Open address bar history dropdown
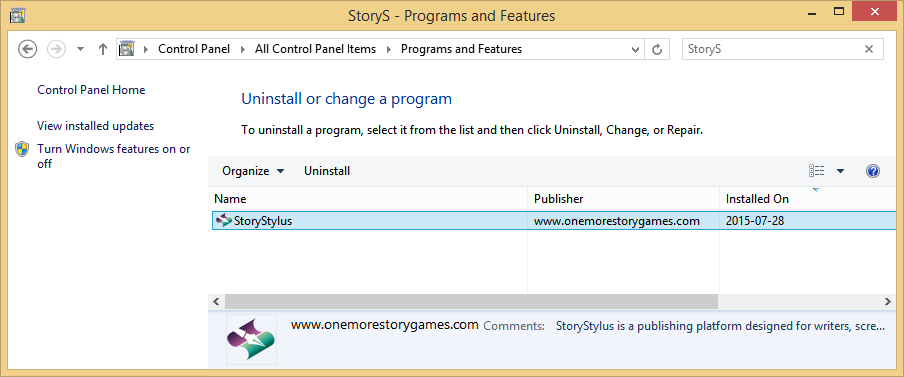This screenshot has height=377, width=904. point(635,50)
